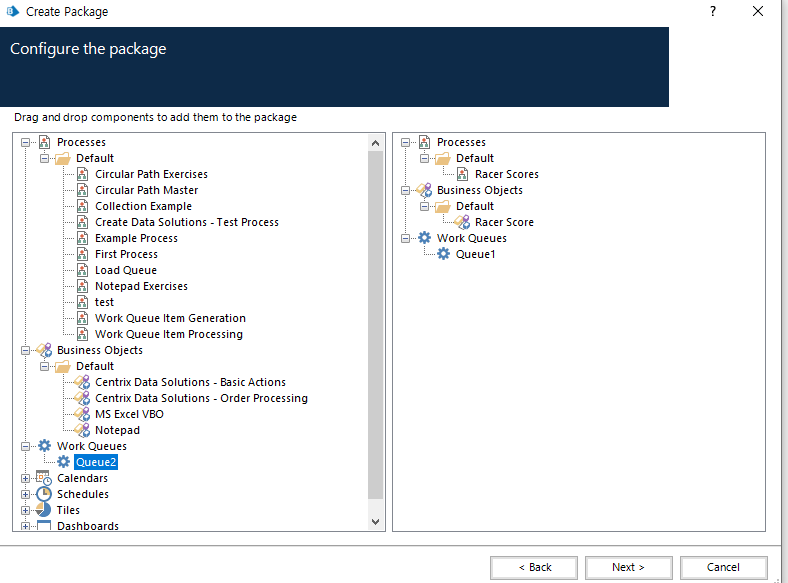Click the Work Queue Item Generation icon
Image resolution: width=788 pixels, height=583 pixels.
83,319
